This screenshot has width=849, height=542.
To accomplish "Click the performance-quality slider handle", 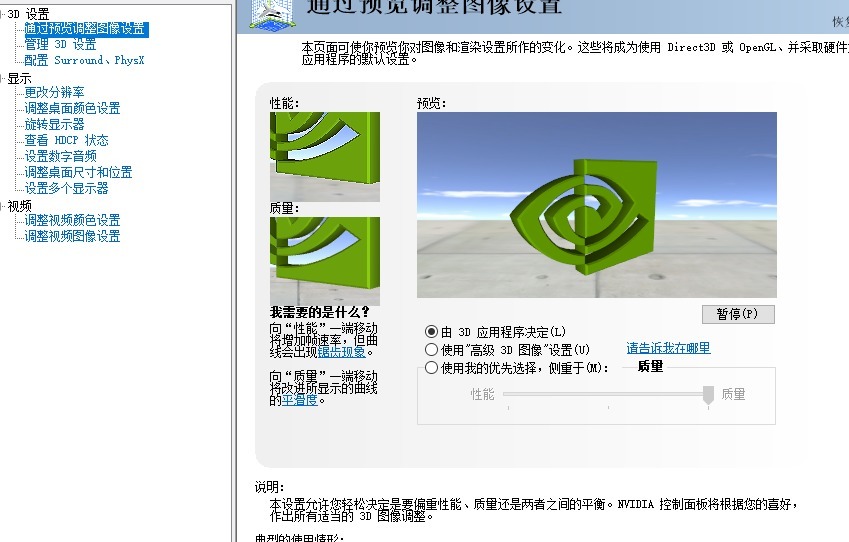I will (x=708, y=395).
